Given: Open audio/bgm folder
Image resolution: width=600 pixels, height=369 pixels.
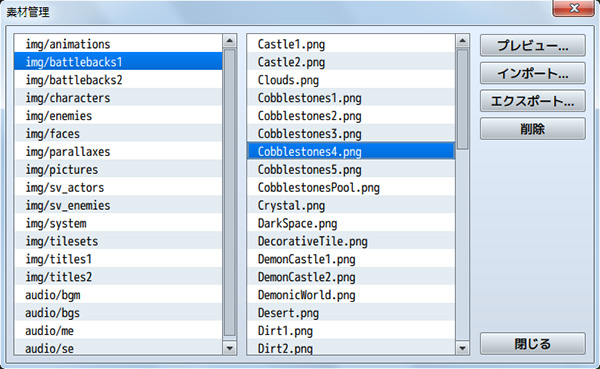Looking at the screenshot, I should (118, 295).
